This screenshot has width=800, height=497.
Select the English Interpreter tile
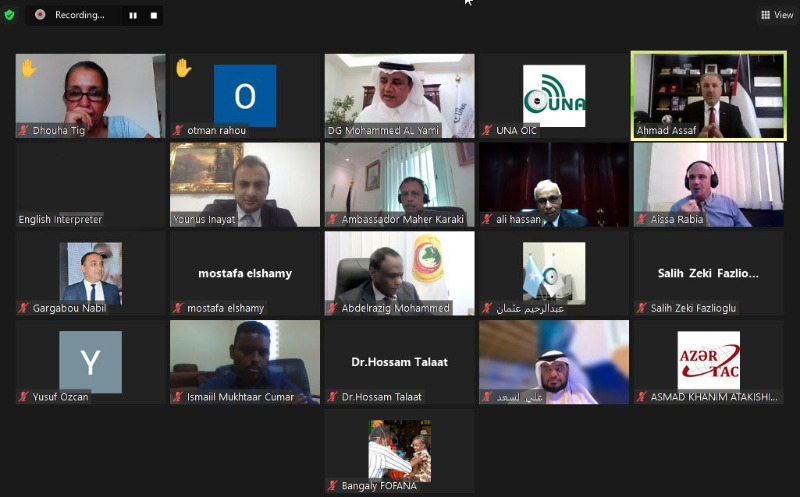pyautogui.click(x=90, y=185)
